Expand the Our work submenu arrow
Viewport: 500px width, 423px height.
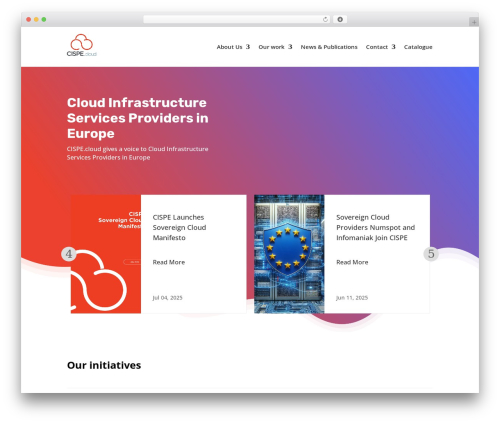pyautogui.click(x=290, y=47)
